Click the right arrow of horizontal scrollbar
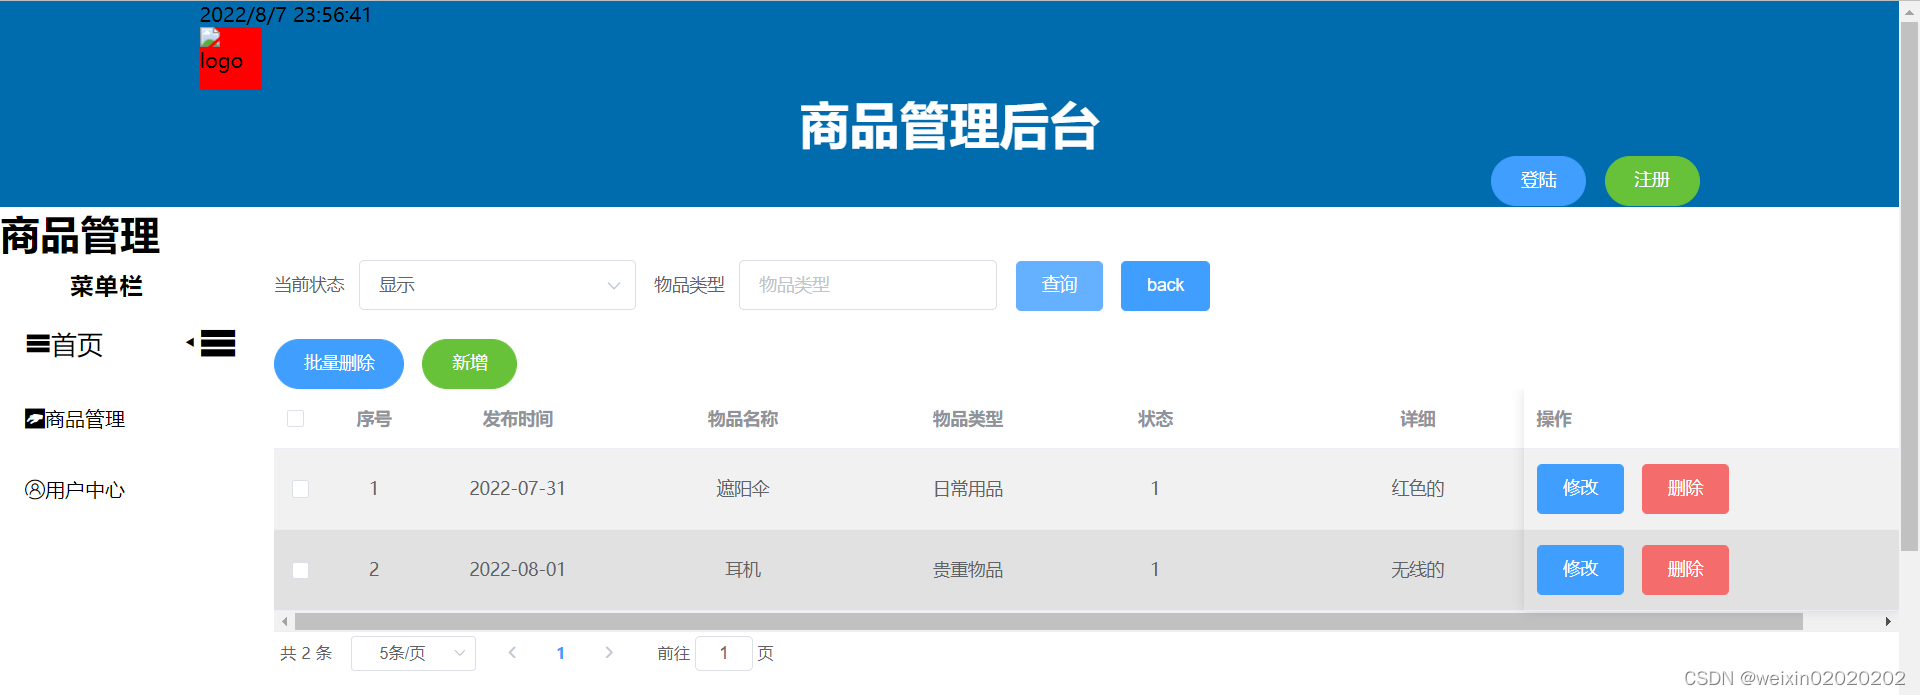 point(1888,622)
